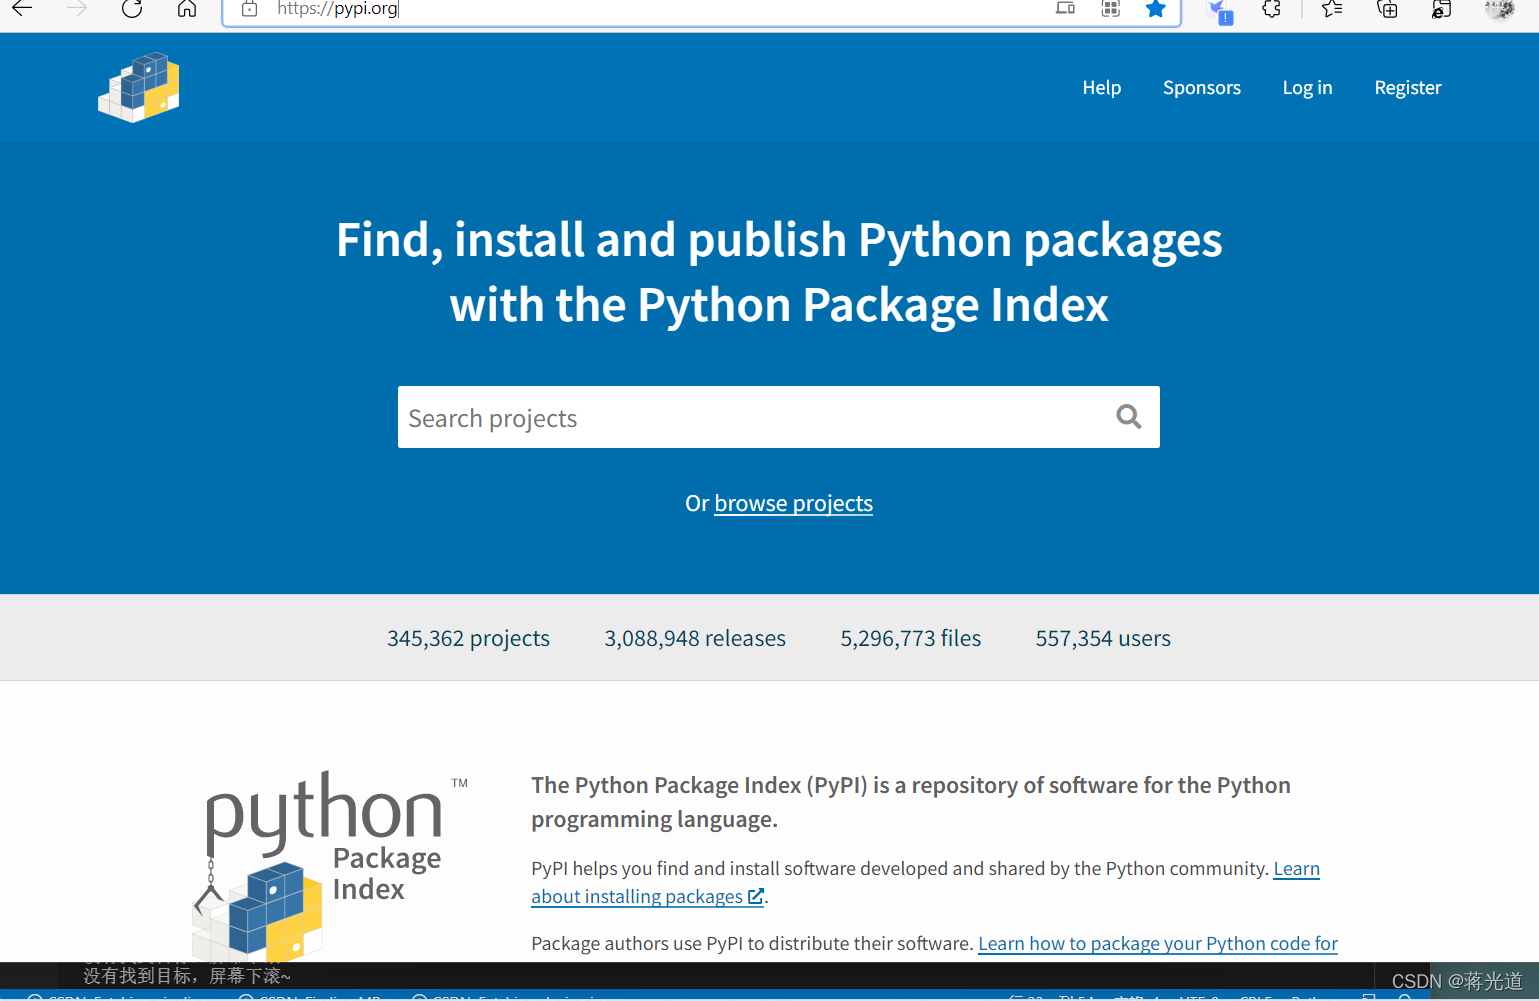Click the Register link
1539x1001 pixels.
1407,87
